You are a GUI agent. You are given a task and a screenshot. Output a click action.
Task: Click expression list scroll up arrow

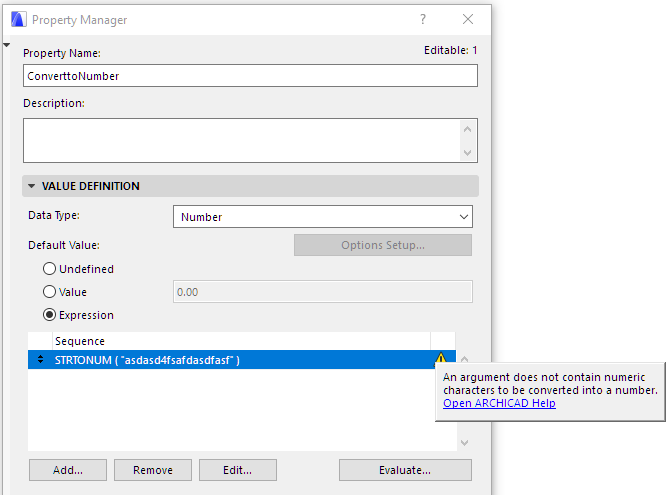pyautogui.click(x=465, y=359)
